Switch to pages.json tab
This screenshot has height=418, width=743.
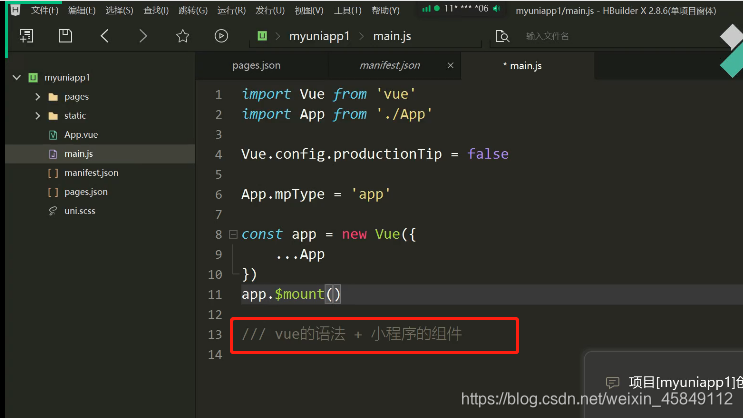tap(256, 65)
